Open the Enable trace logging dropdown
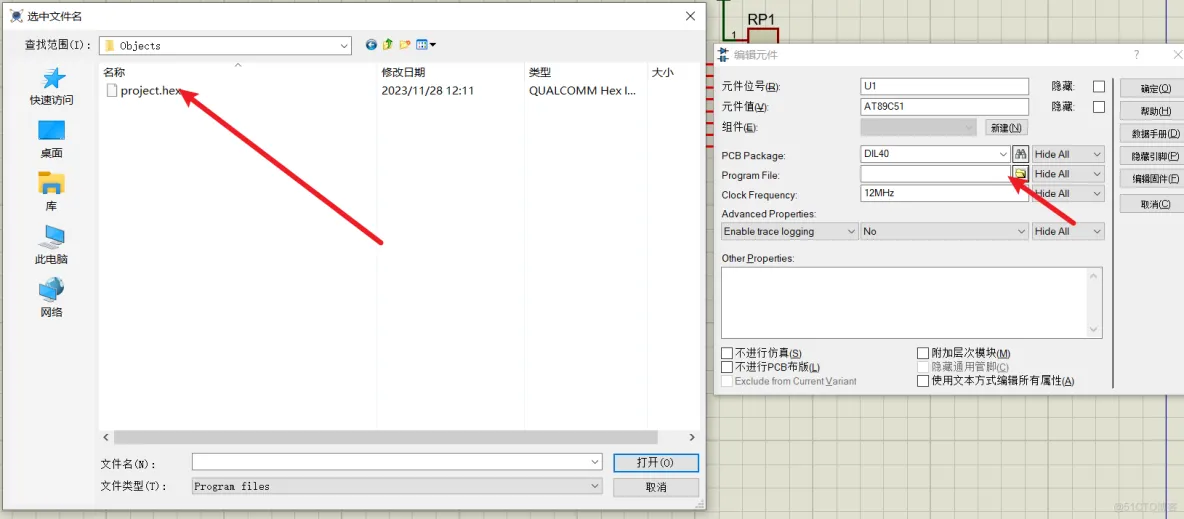 (x=790, y=231)
